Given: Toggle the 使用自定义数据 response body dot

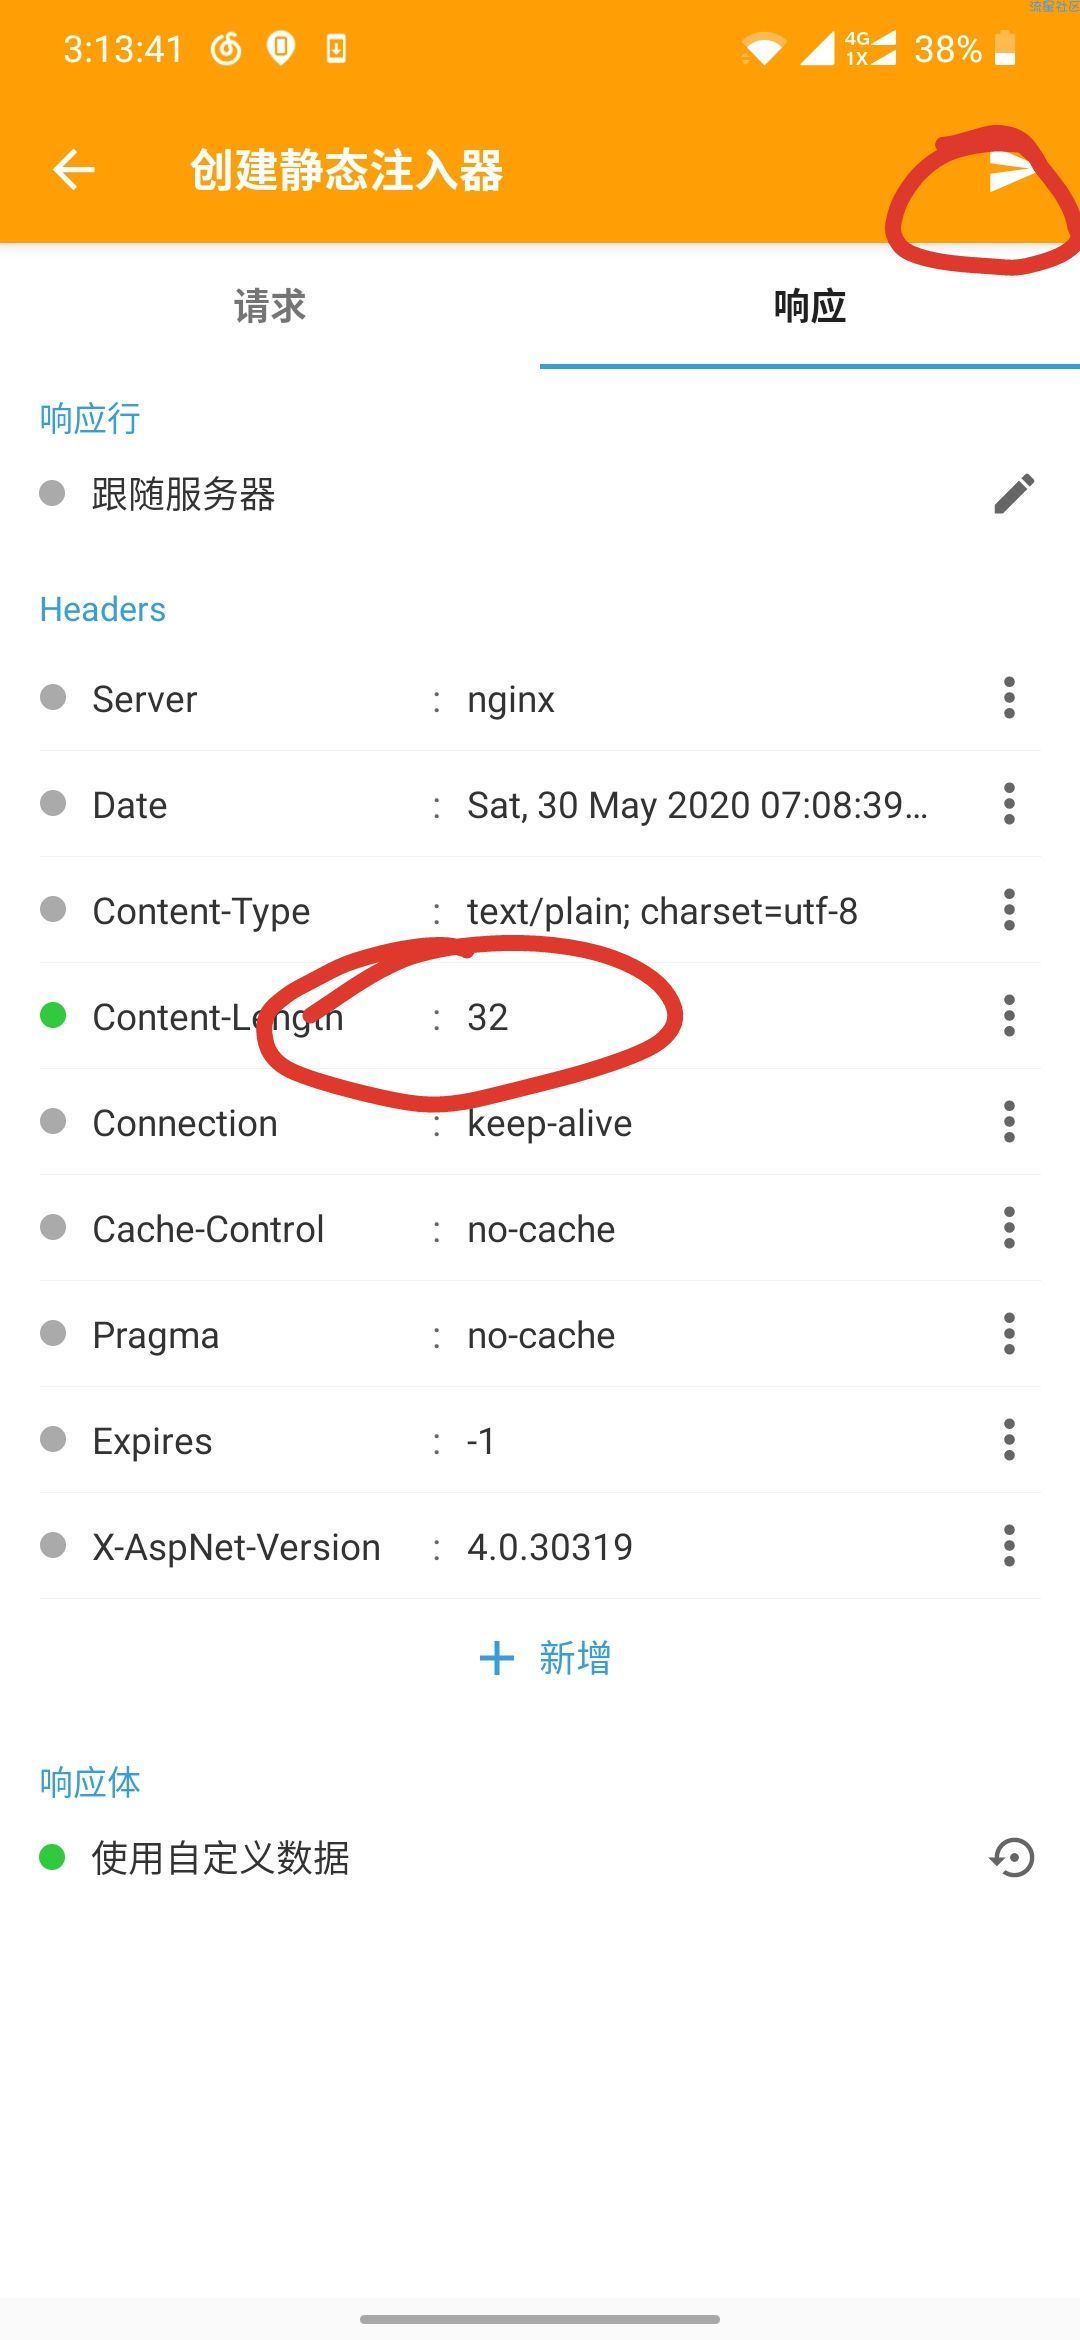Looking at the screenshot, I should (x=52, y=1858).
